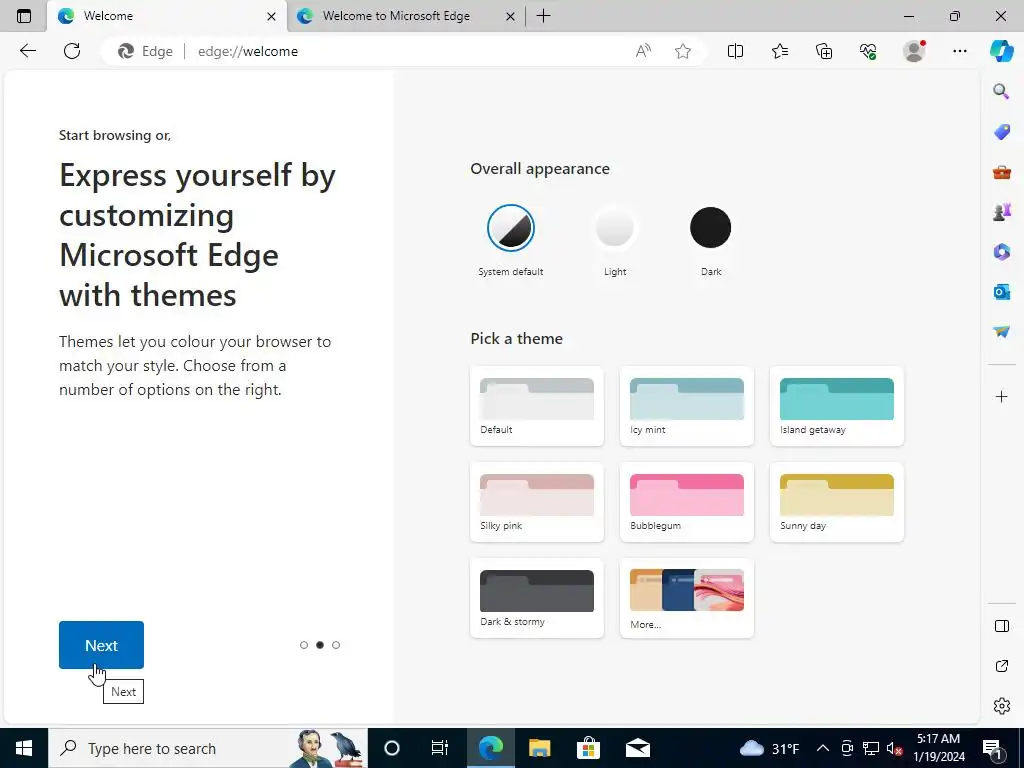The image size is (1024, 768).
Task: Open Microsoft Store from taskbar
Action: pos(588,748)
